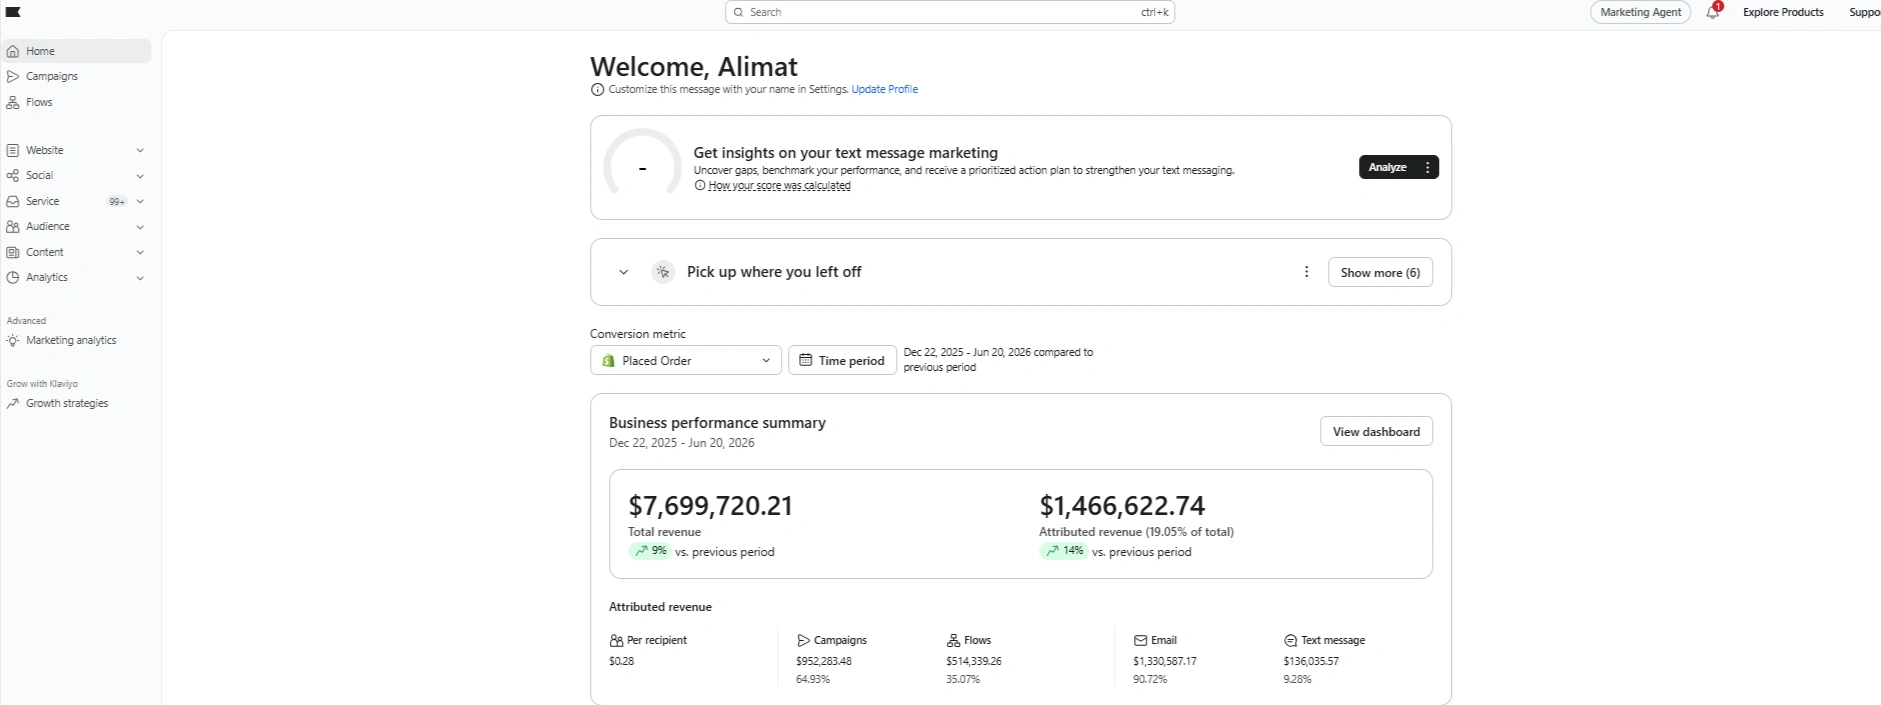The height and width of the screenshot is (705, 1881).
Task: Click the Email envelope icon
Action: click(1140, 640)
